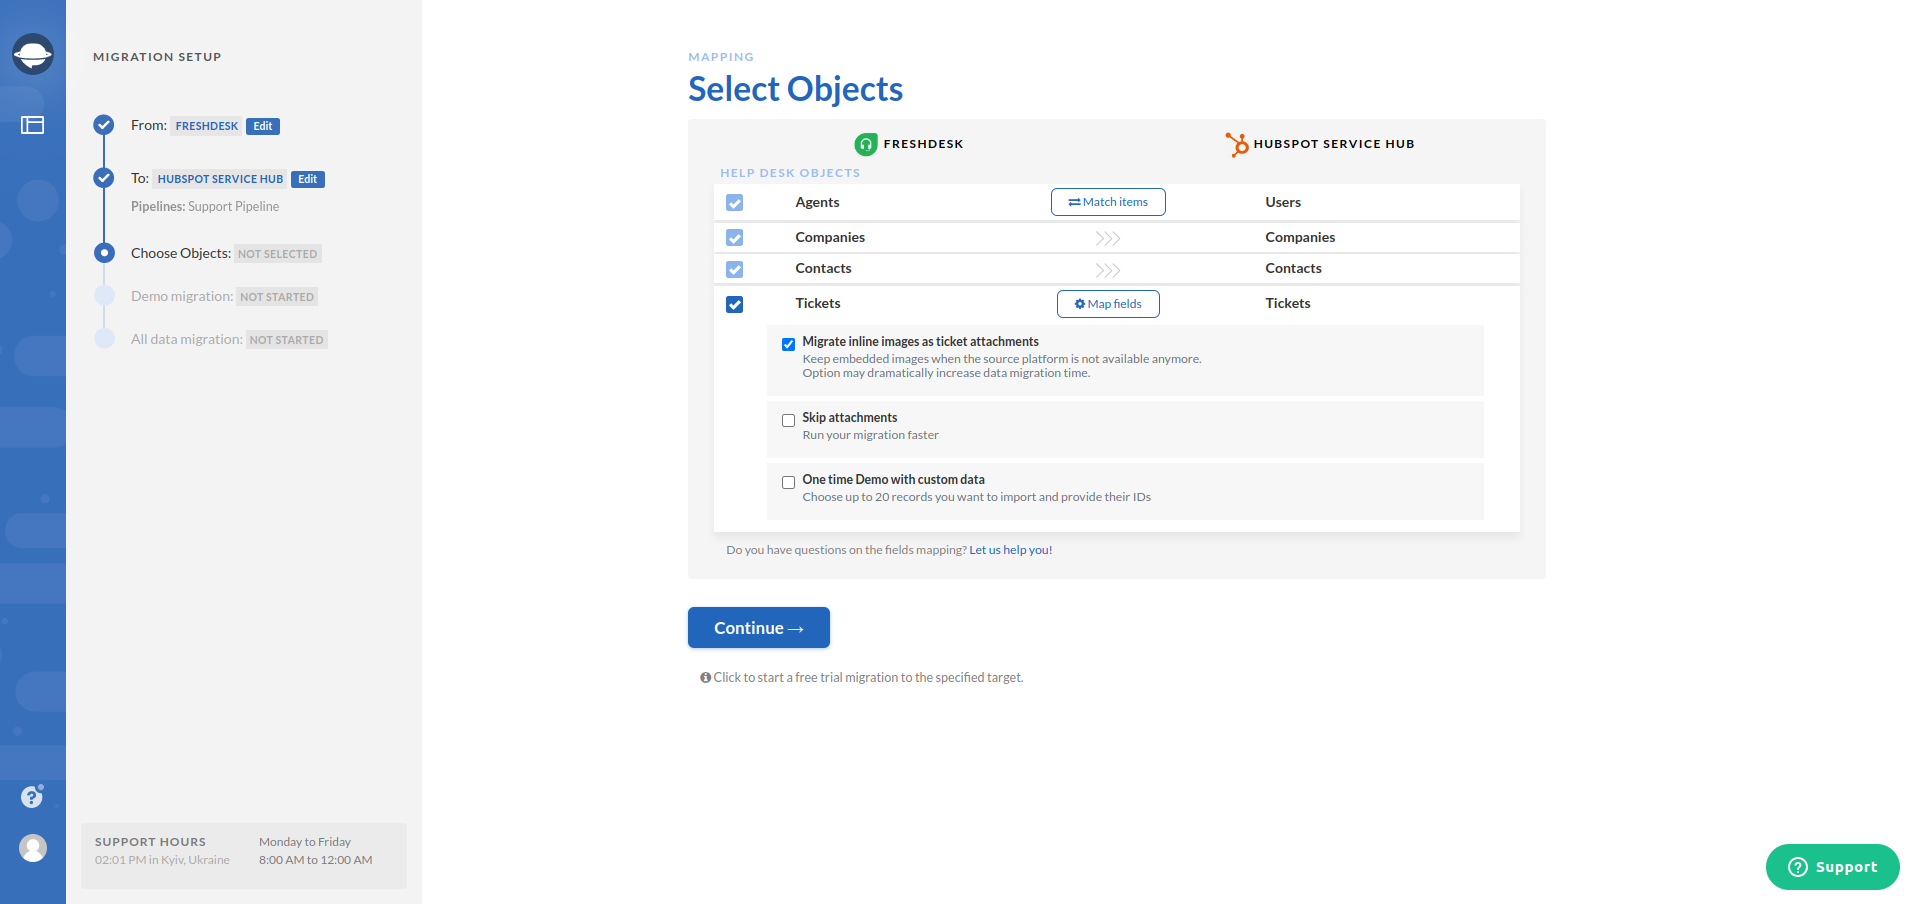Click the completed To step checkmark
The height and width of the screenshot is (904, 1920).
pyautogui.click(x=104, y=178)
